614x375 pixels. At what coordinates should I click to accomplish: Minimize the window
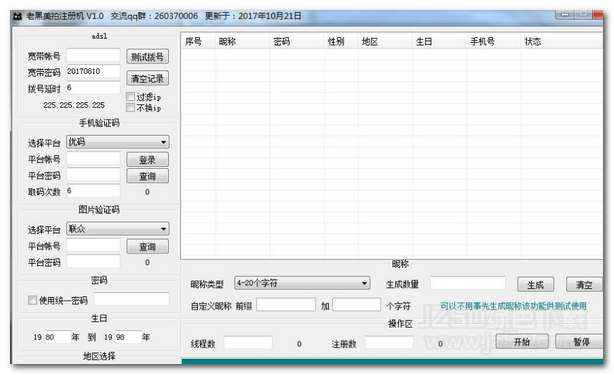pyautogui.click(x=565, y=15)
